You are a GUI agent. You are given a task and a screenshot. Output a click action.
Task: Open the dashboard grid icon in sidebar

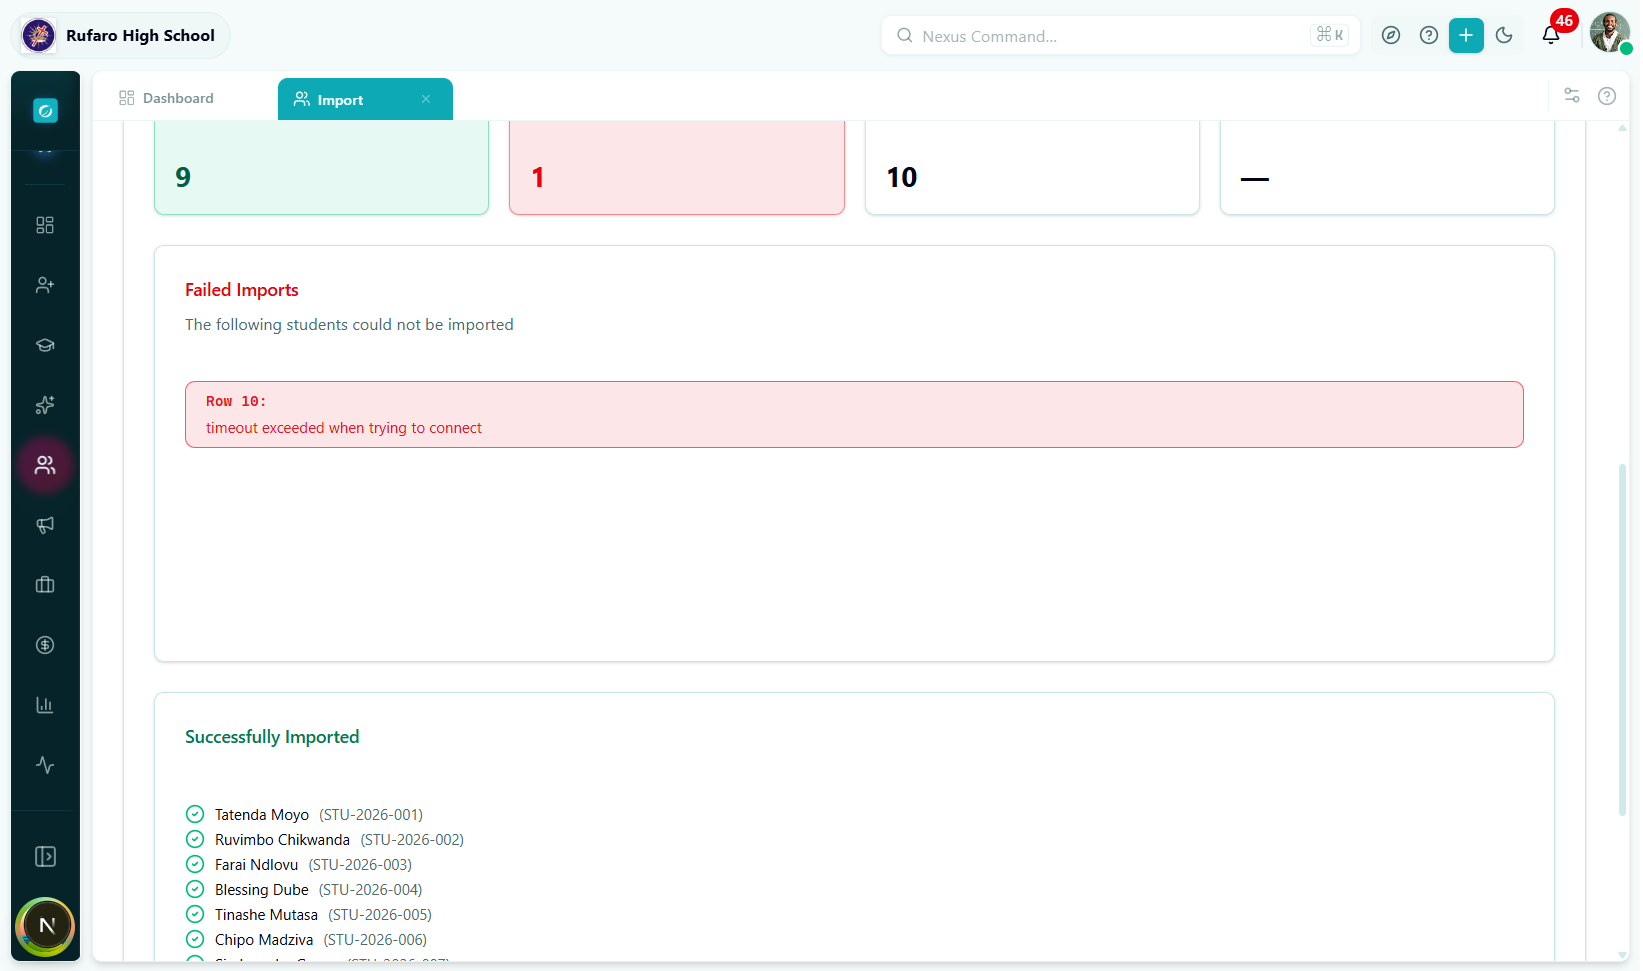(45, 225)
